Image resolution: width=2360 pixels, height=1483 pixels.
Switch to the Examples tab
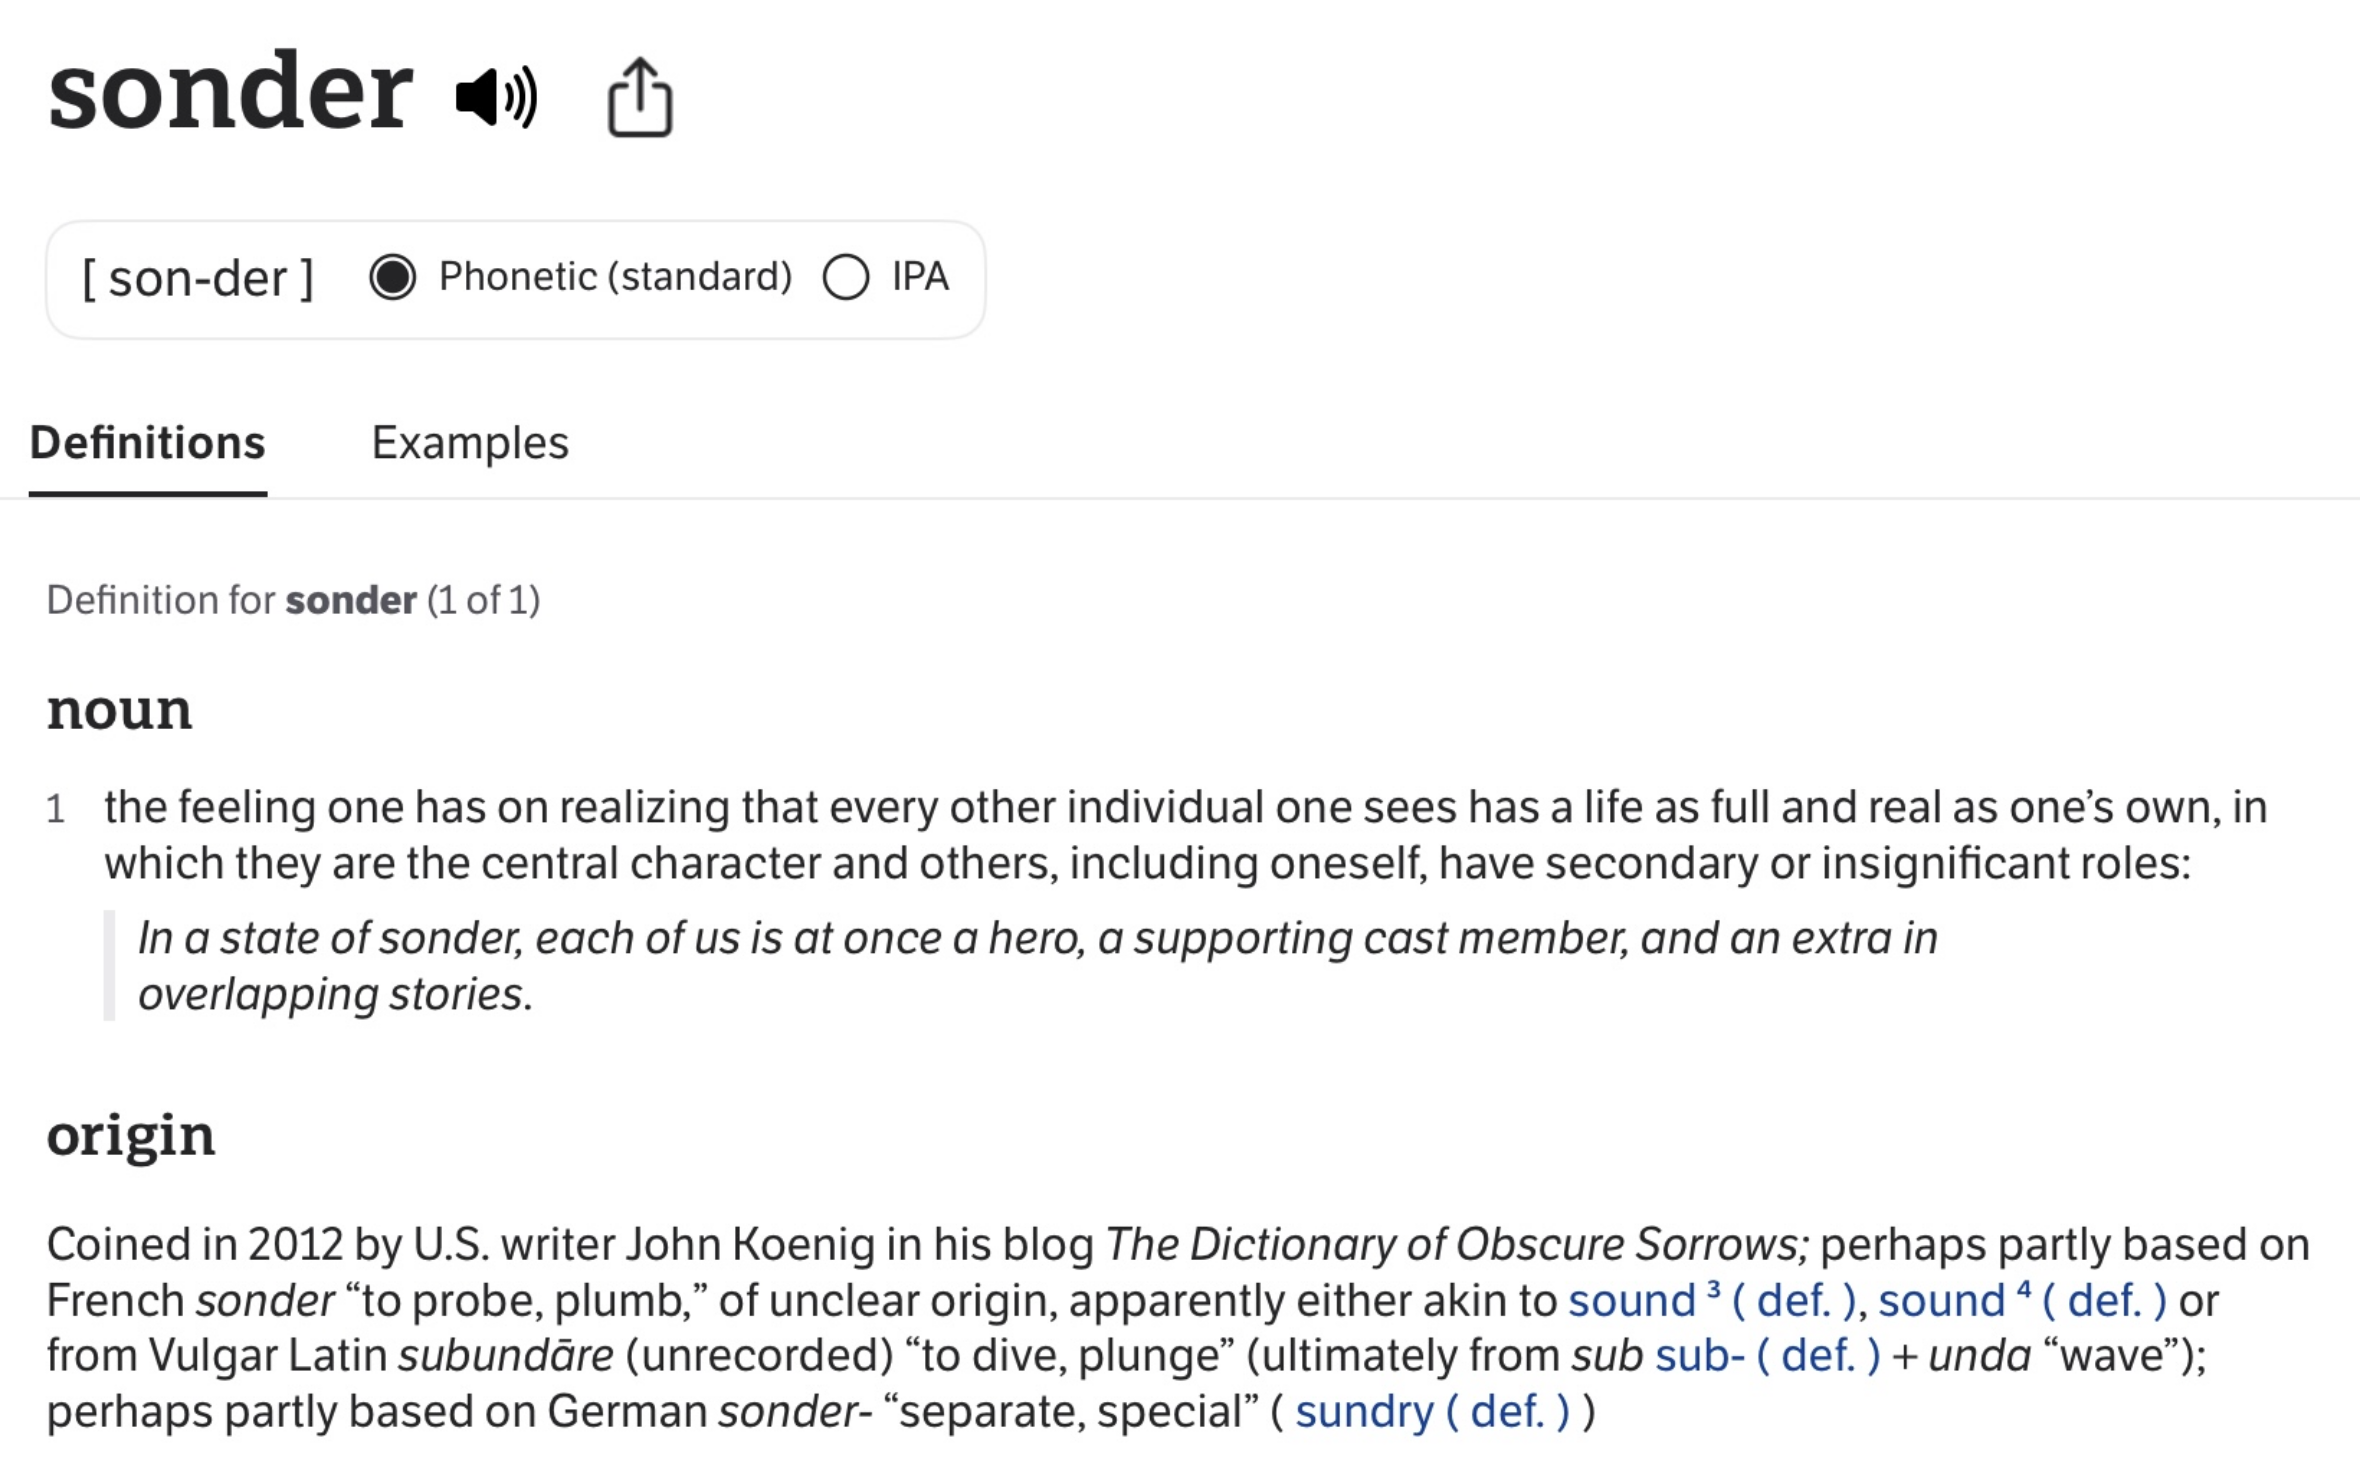470,443
